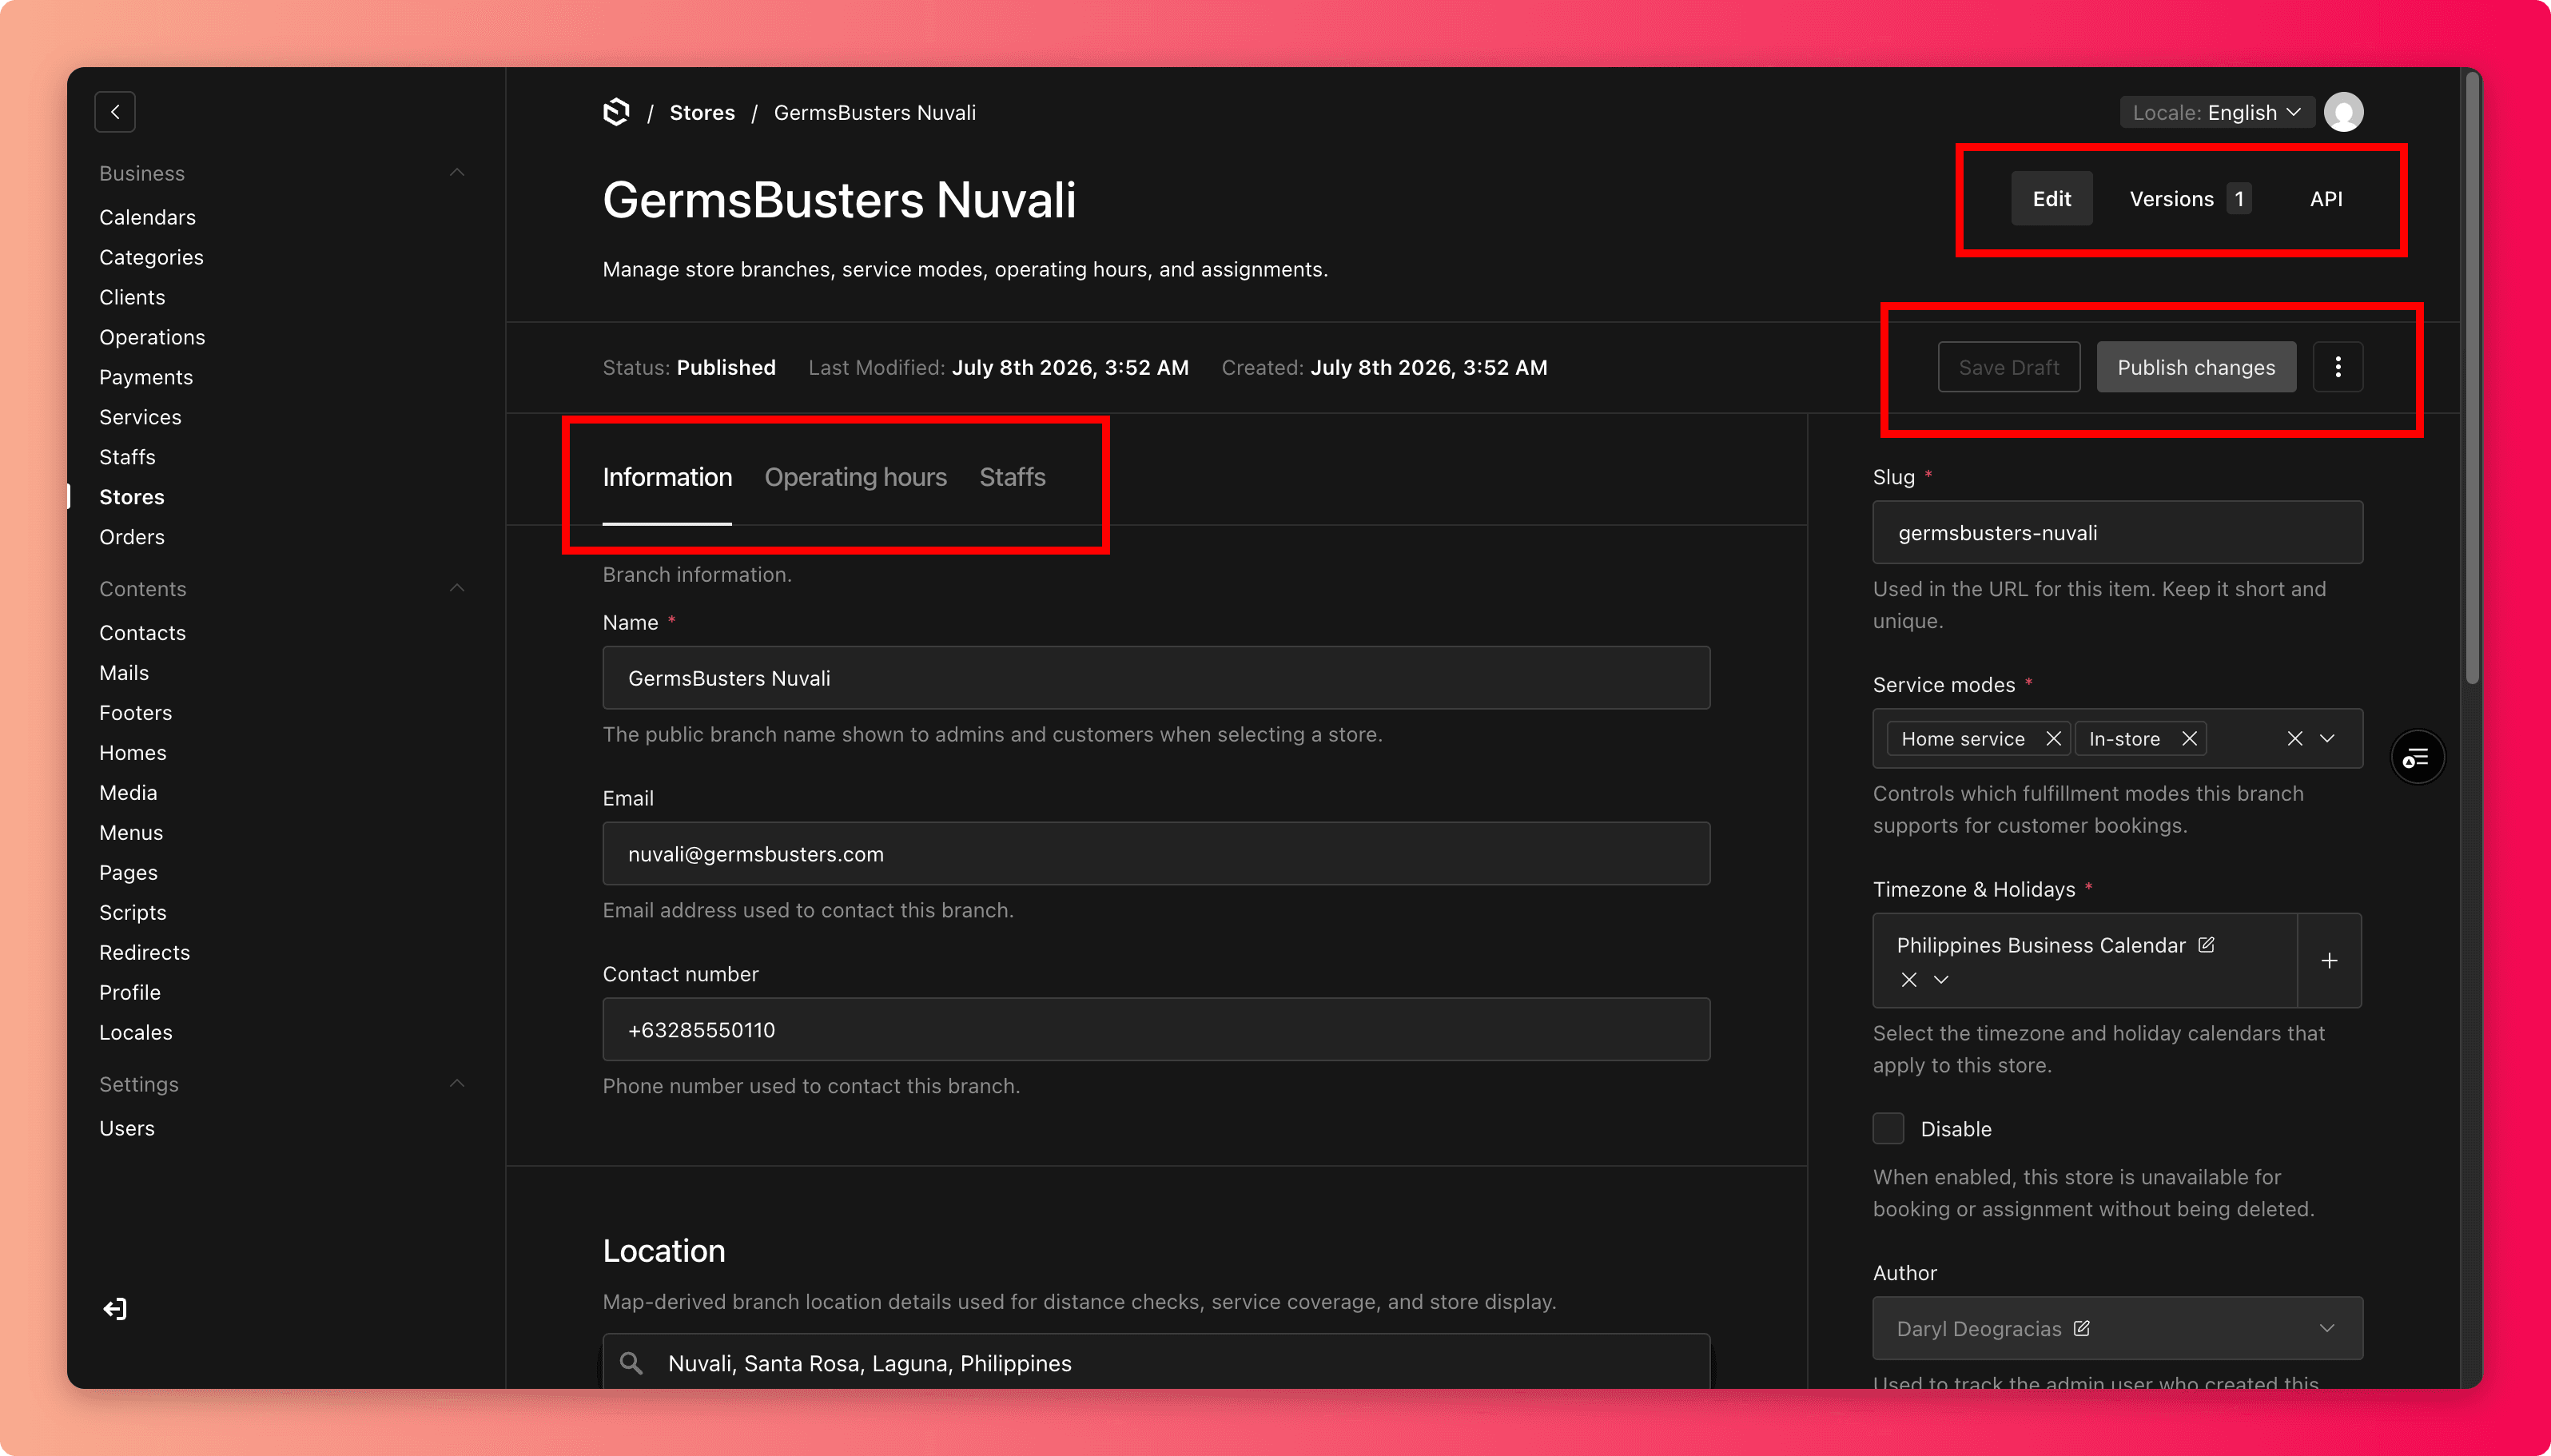2551x1456 pixels.
Task: Open Stores in the sidebar
Action: coord(131,497)
